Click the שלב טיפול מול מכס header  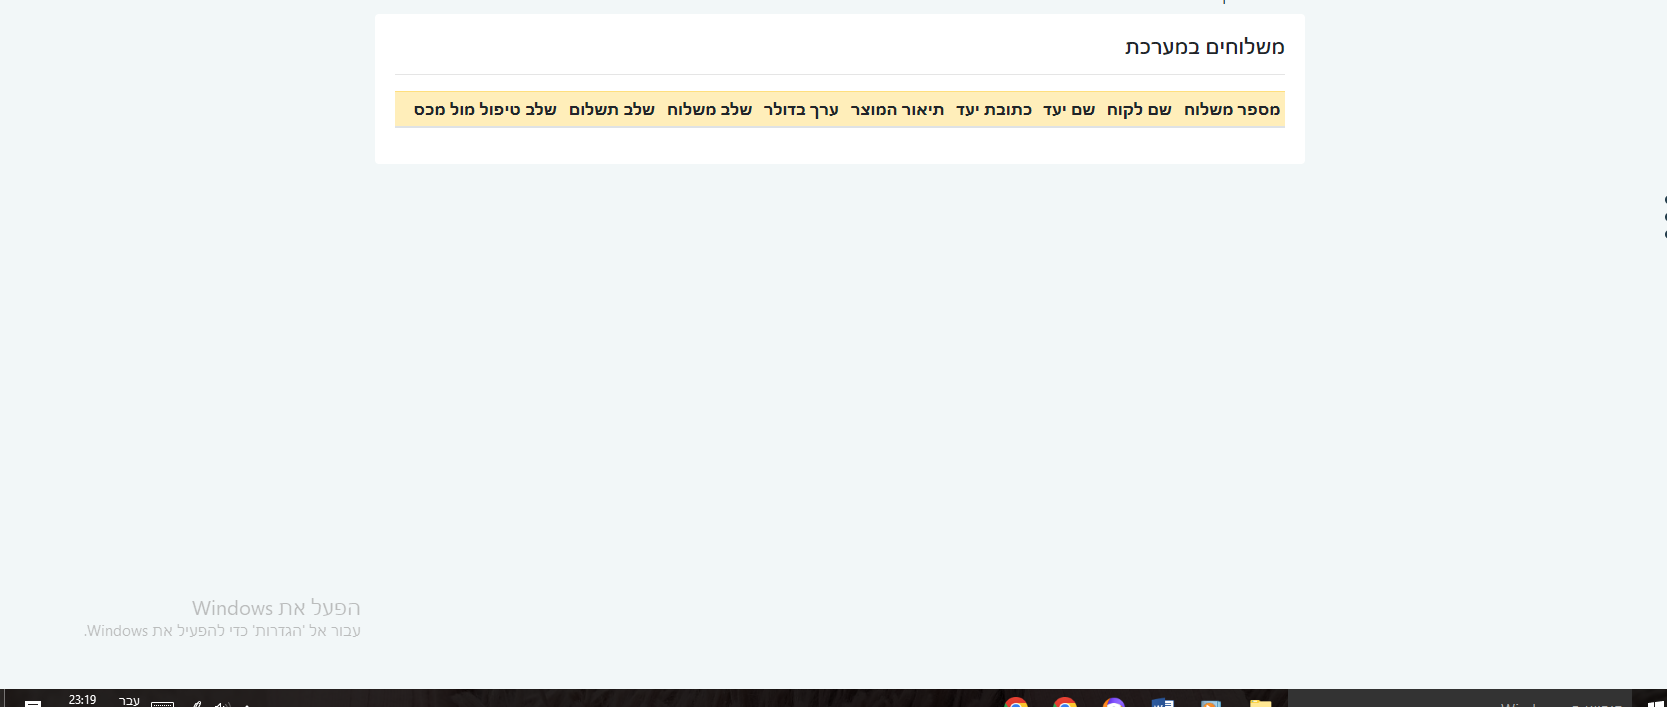(485, 109)
